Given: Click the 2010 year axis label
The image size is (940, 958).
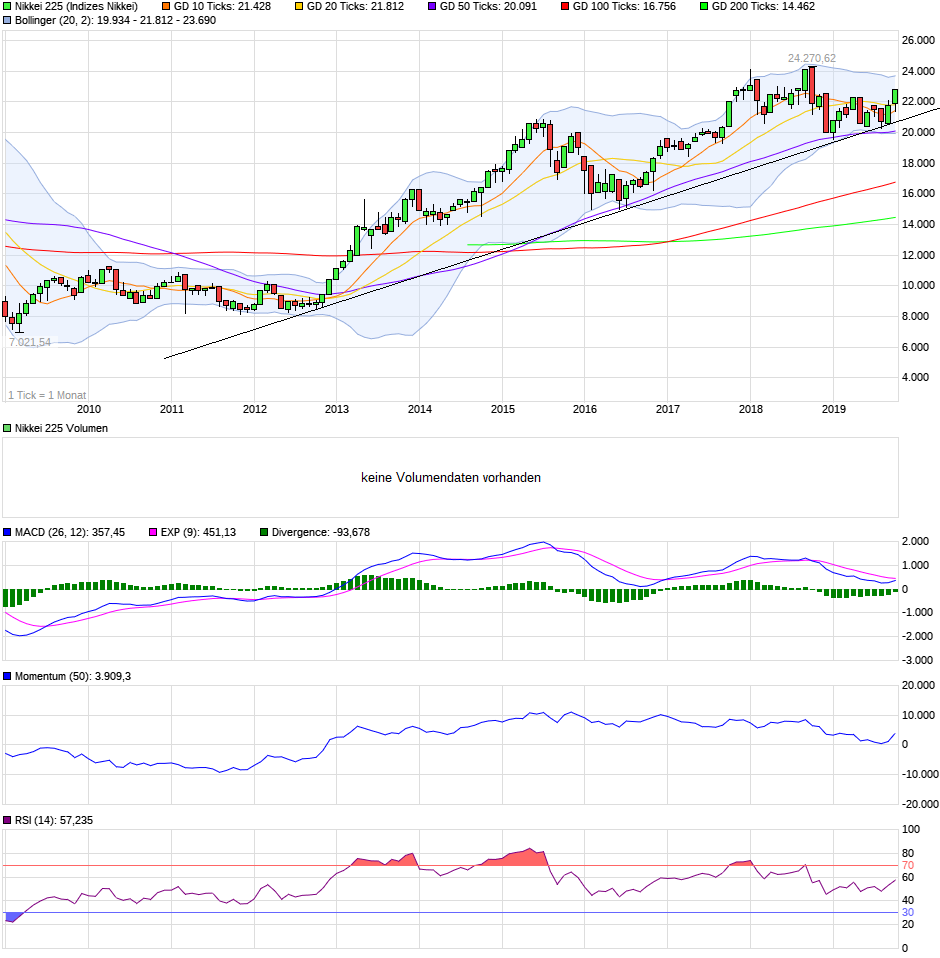Looking at the screenshot, I should [x=89, y=409].
